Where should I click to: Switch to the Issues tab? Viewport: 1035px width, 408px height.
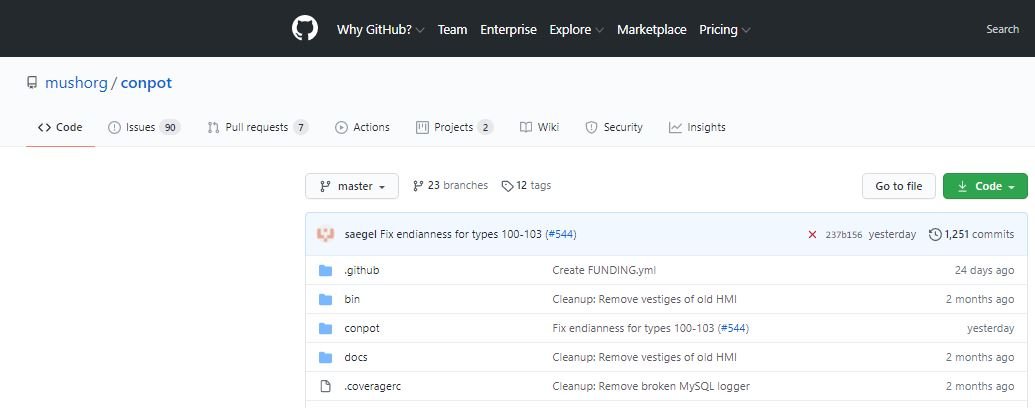coord(144,127)
